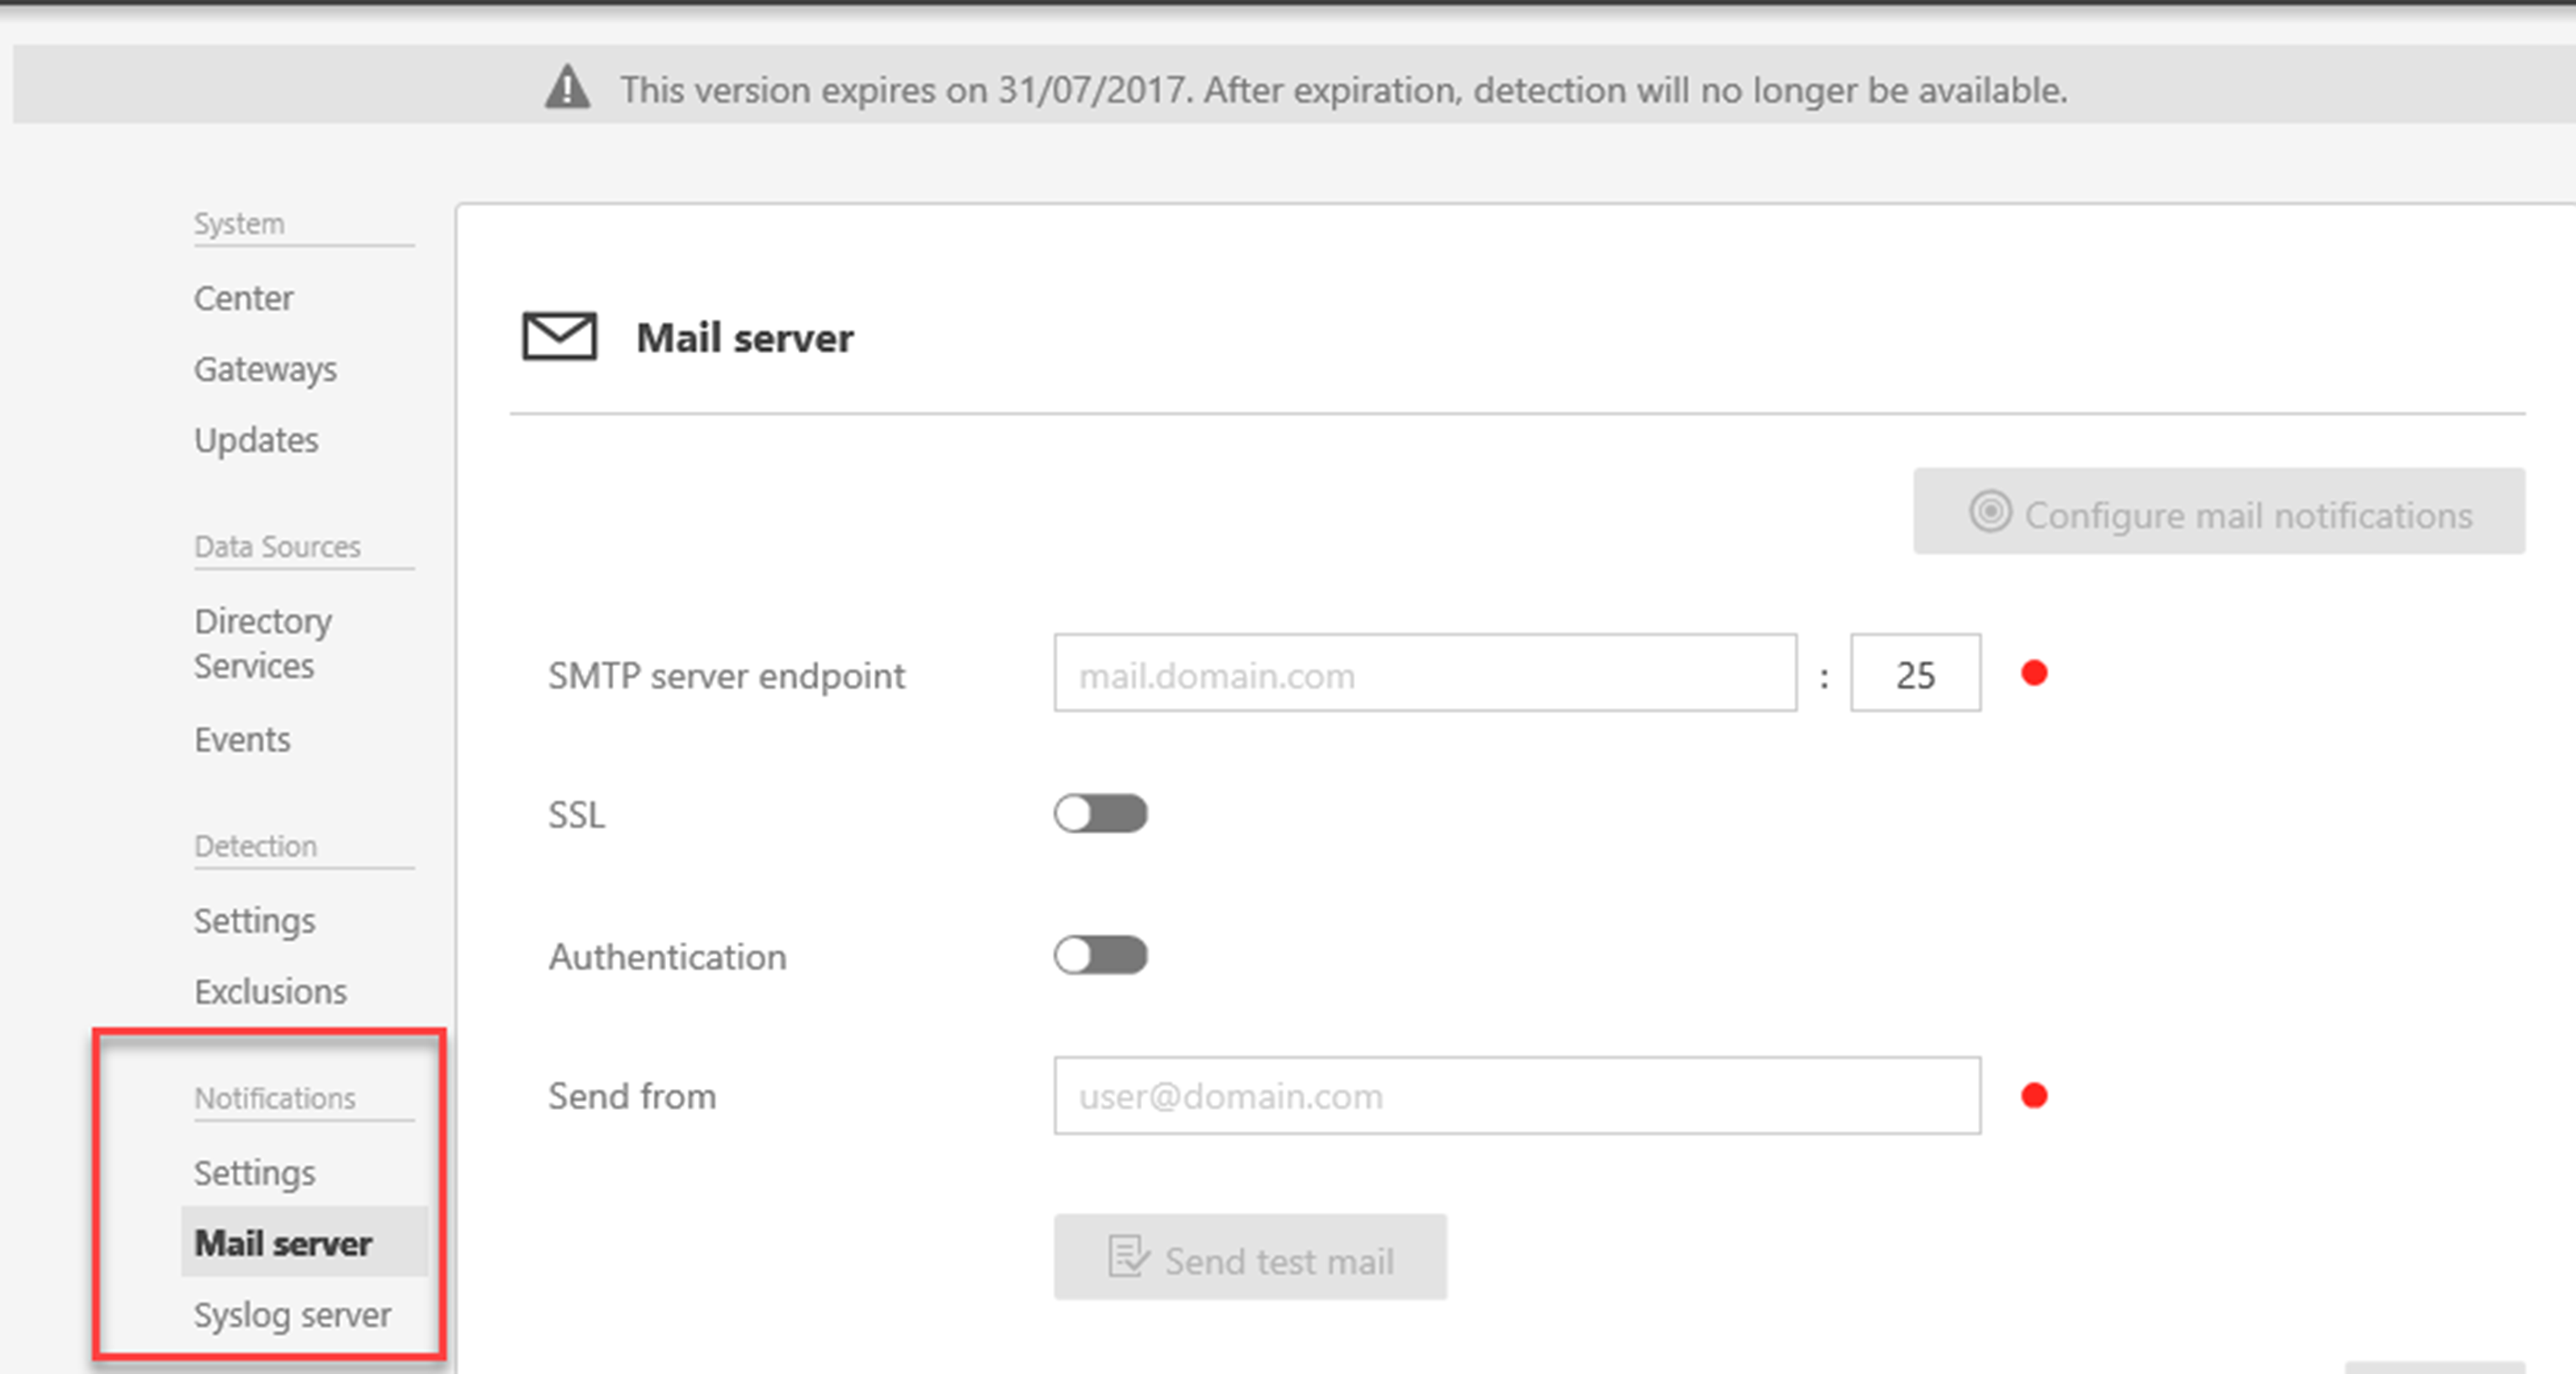The height and width of the screenshot is (1374, 2576).
Task: Click the Send from email field
Action: pyautogui.click(x=1517, y=1096)
